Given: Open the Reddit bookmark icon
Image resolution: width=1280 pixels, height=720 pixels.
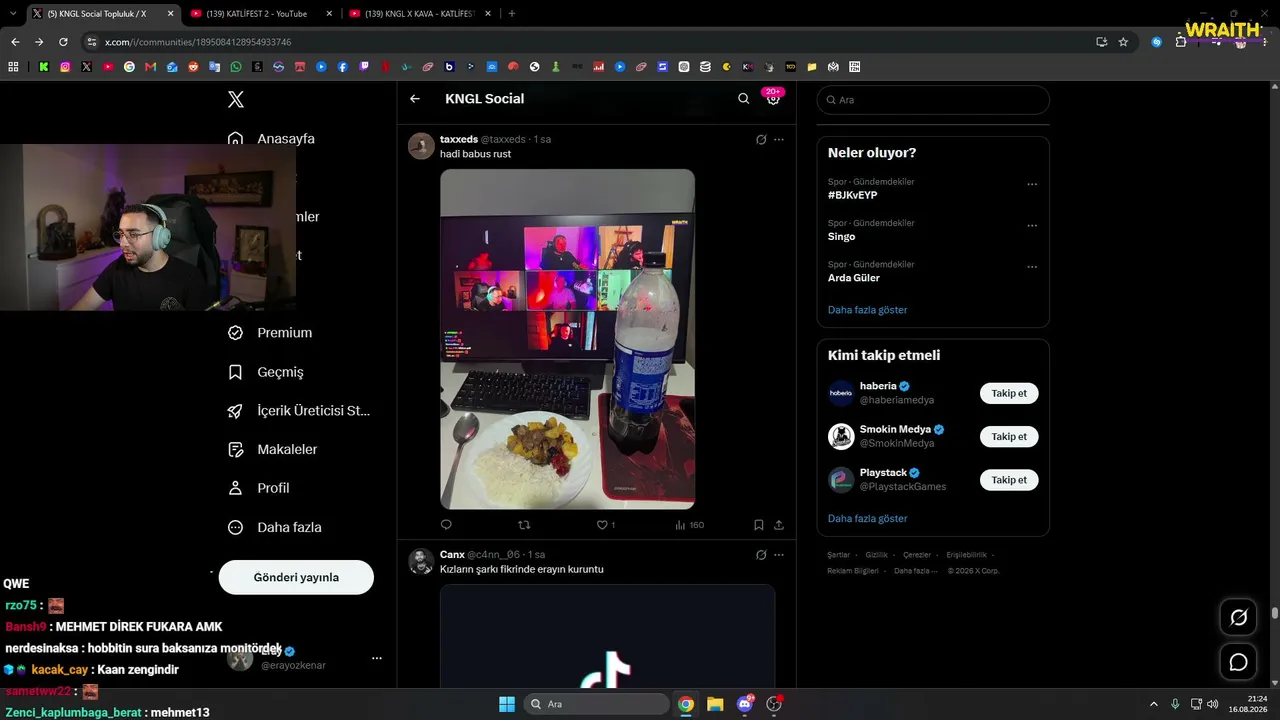Looking at the screenshot, I should pos(193,67).
